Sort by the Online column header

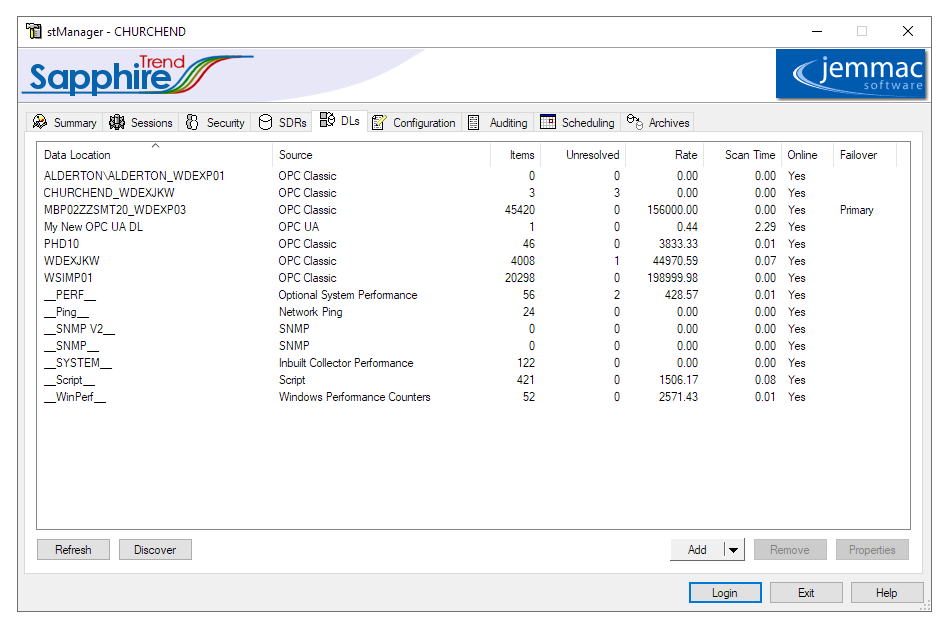click(808, 155)
